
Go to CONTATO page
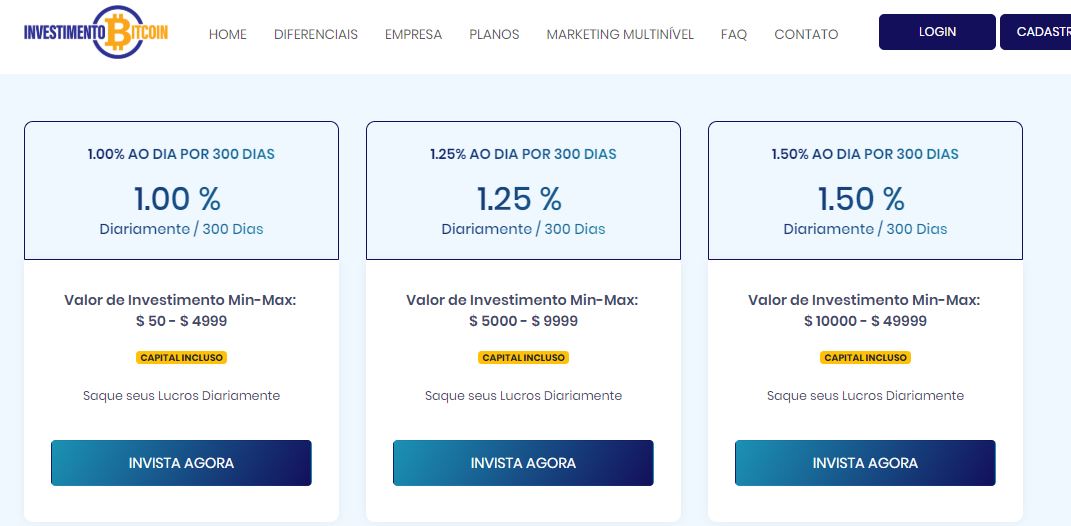coord(806,34)
